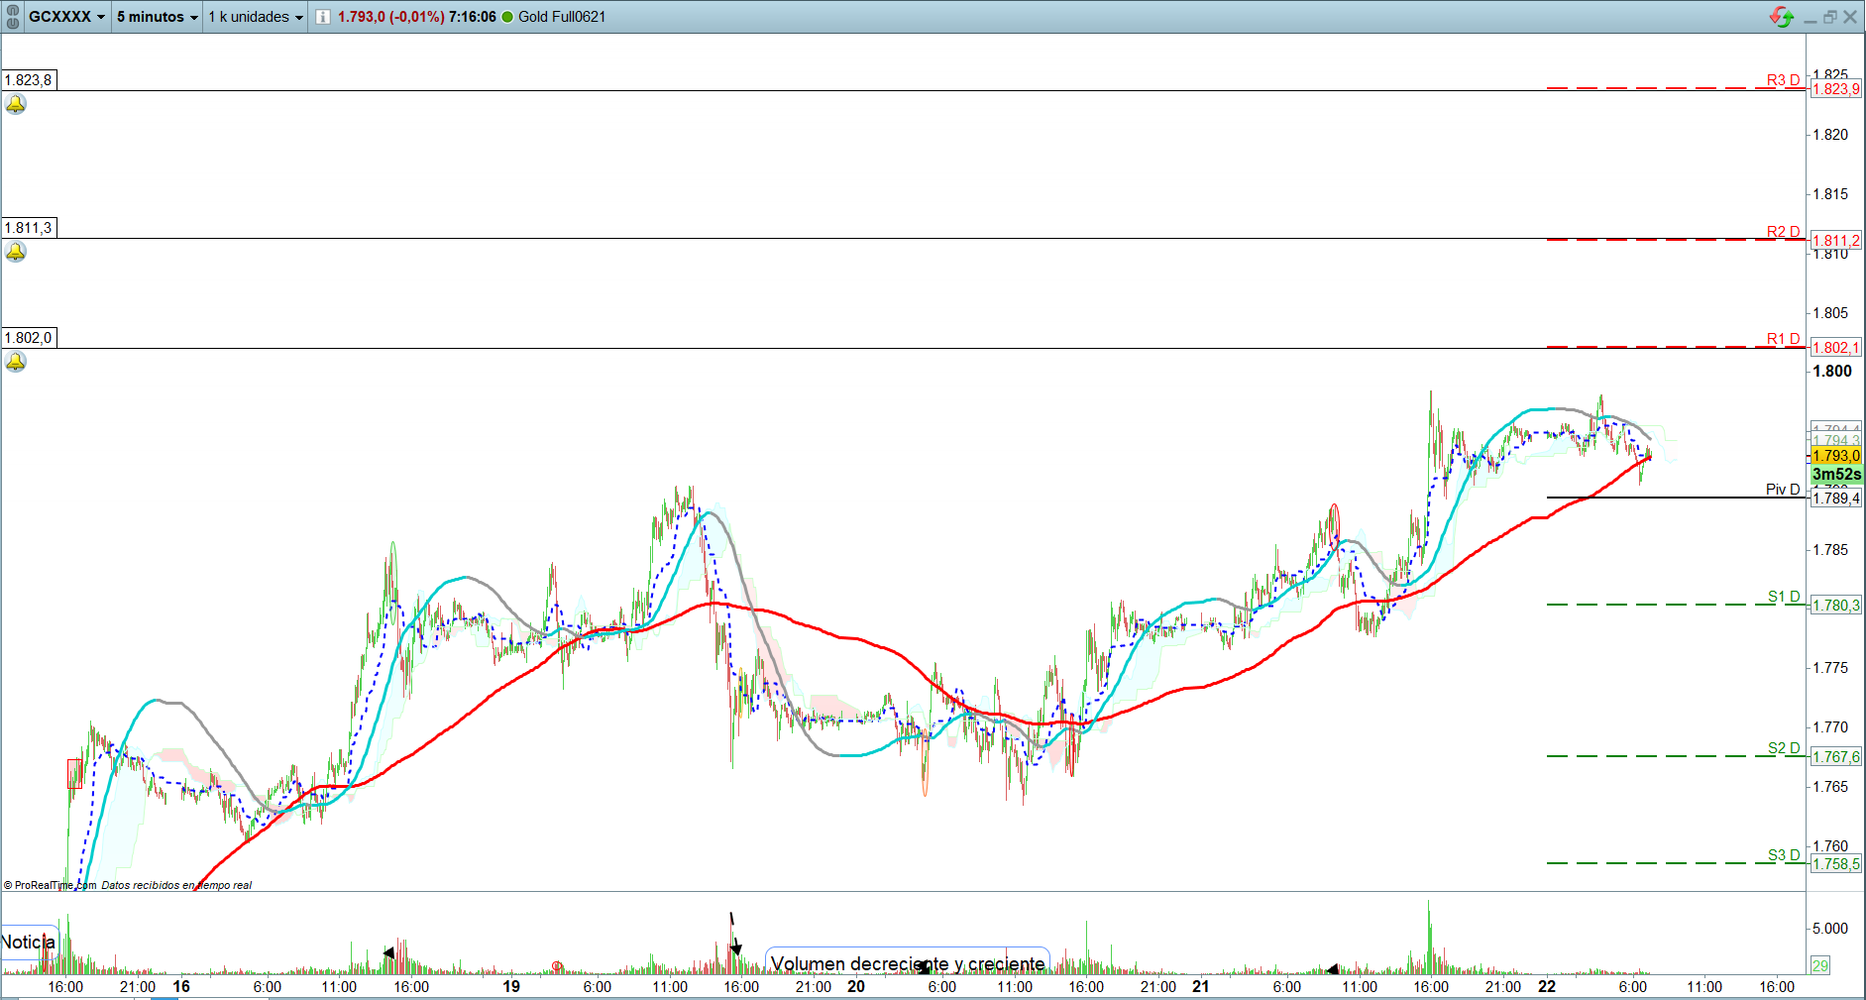Image resolution: width=1866 pixels, height=1000 pixels.
Task: Click the 1.780,3 value on price axis
Action: pos(1836,605)
